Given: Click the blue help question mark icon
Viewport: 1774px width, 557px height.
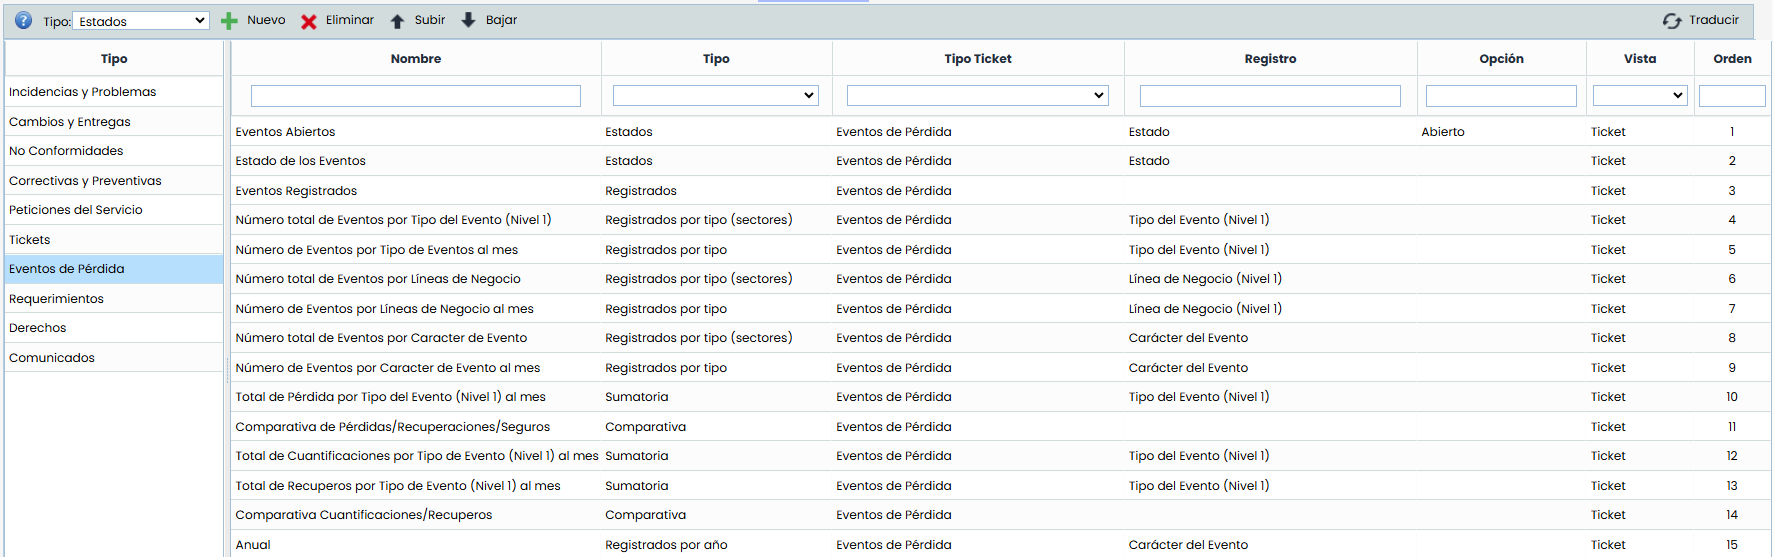Looking at the screenshot, I should tap(23, 20).
